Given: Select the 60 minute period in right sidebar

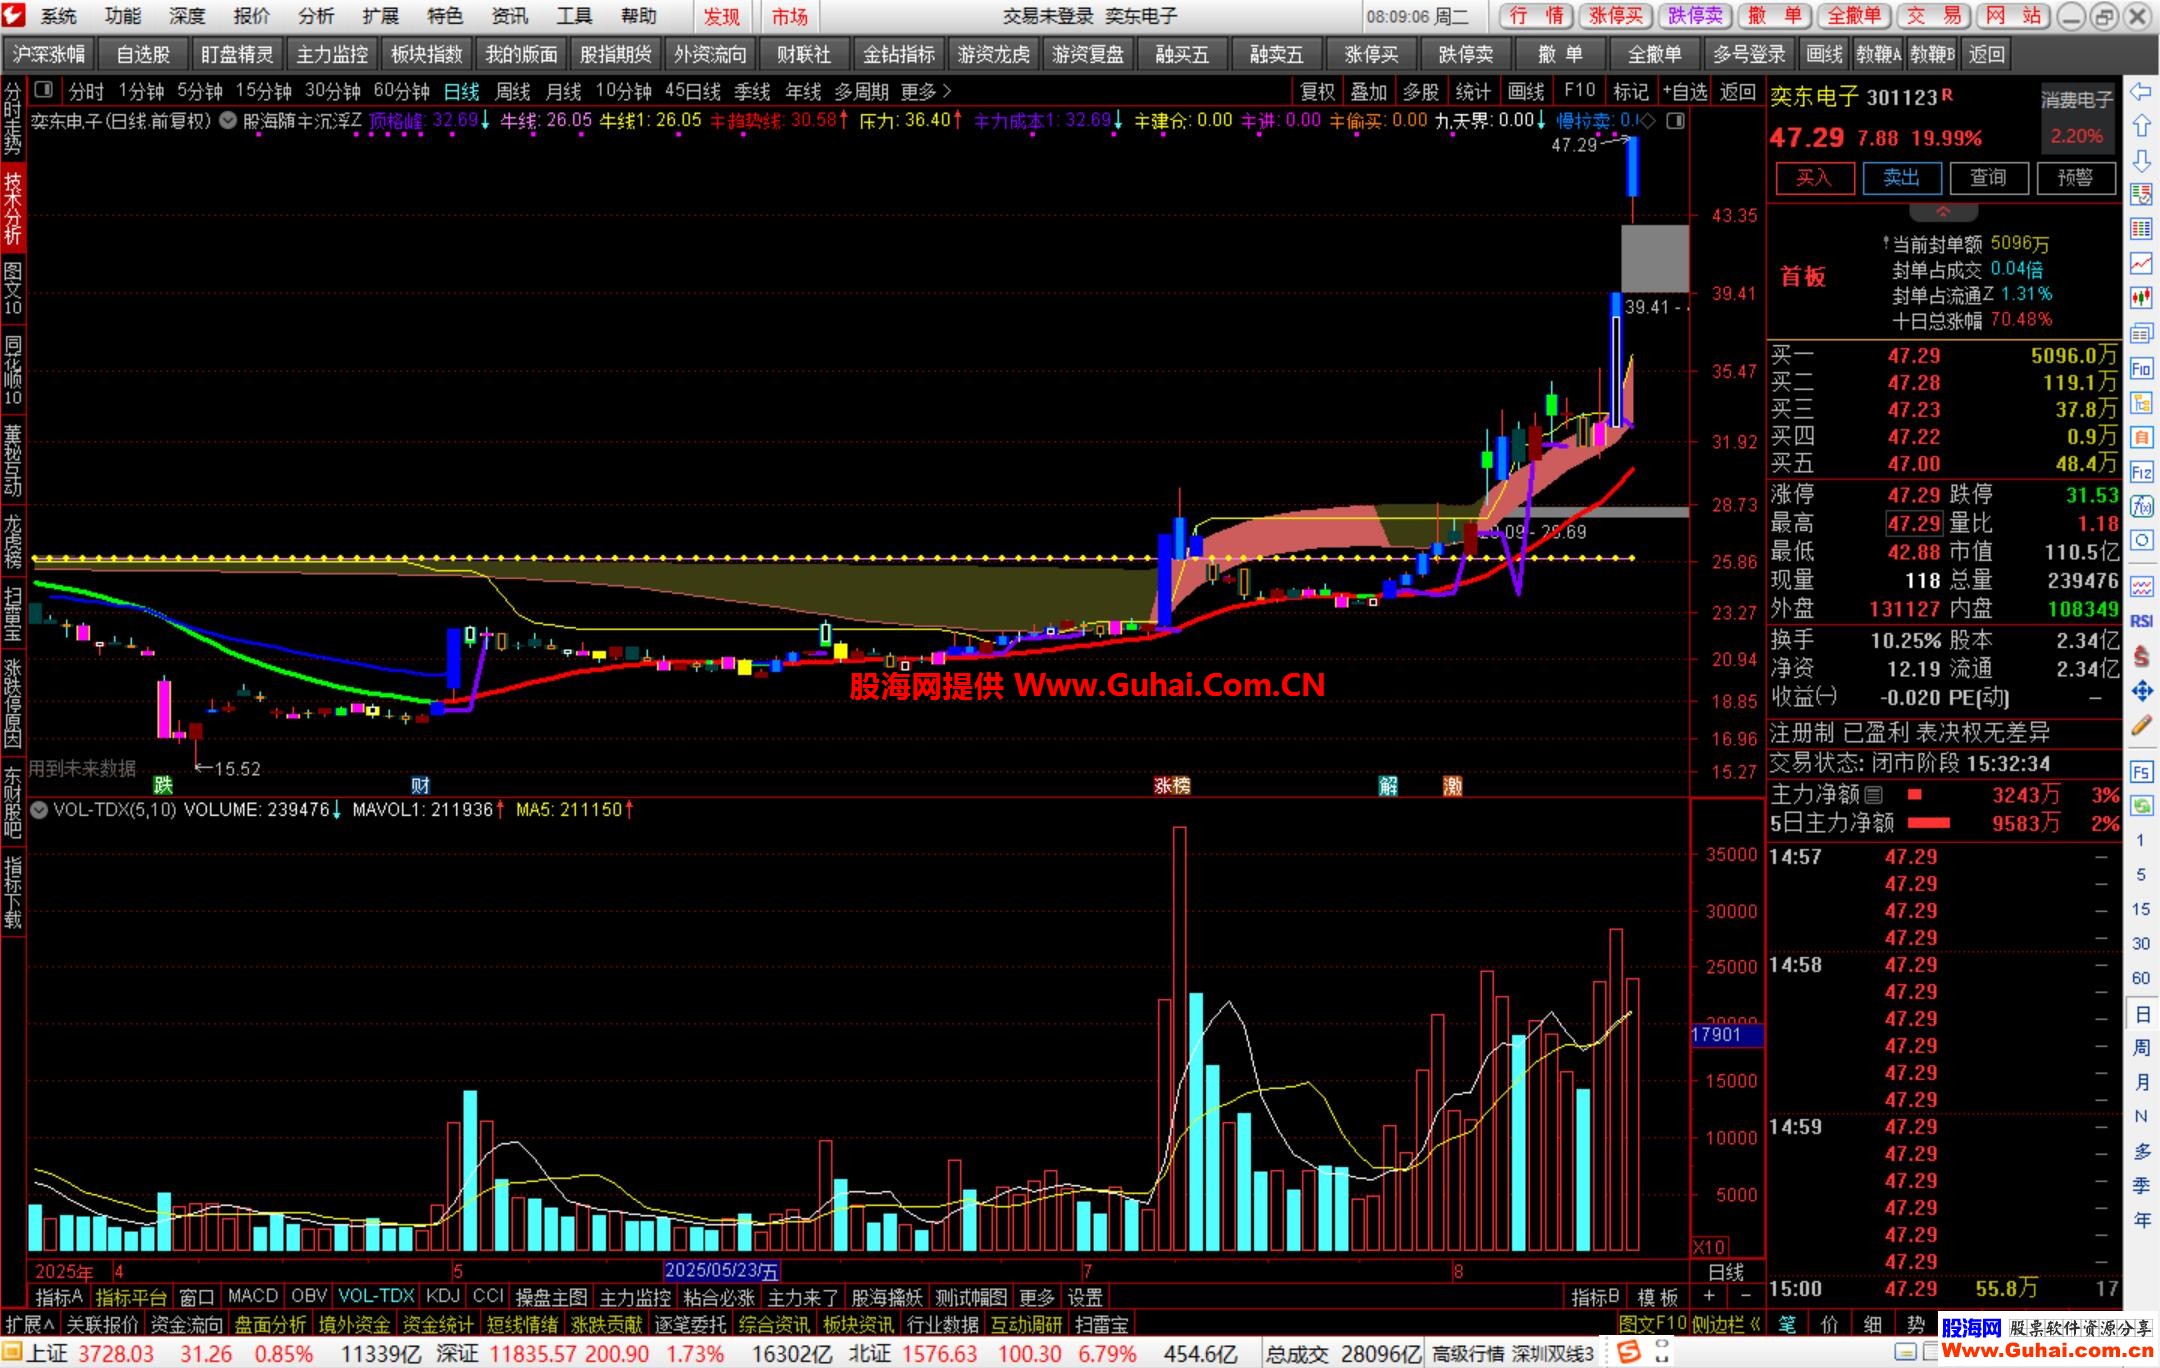Looking at the screenshot, I should pos(2141,978).
